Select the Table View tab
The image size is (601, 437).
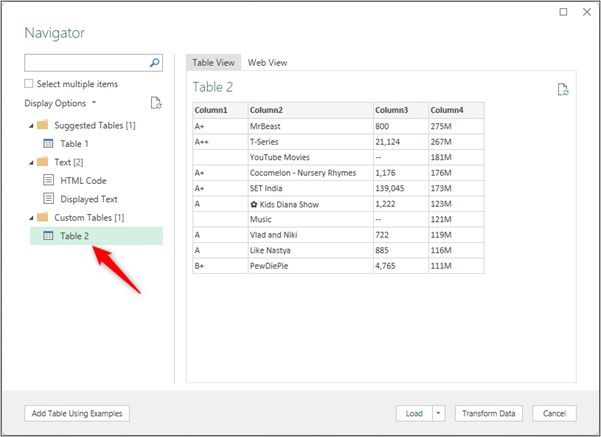(x=213, y=62)
